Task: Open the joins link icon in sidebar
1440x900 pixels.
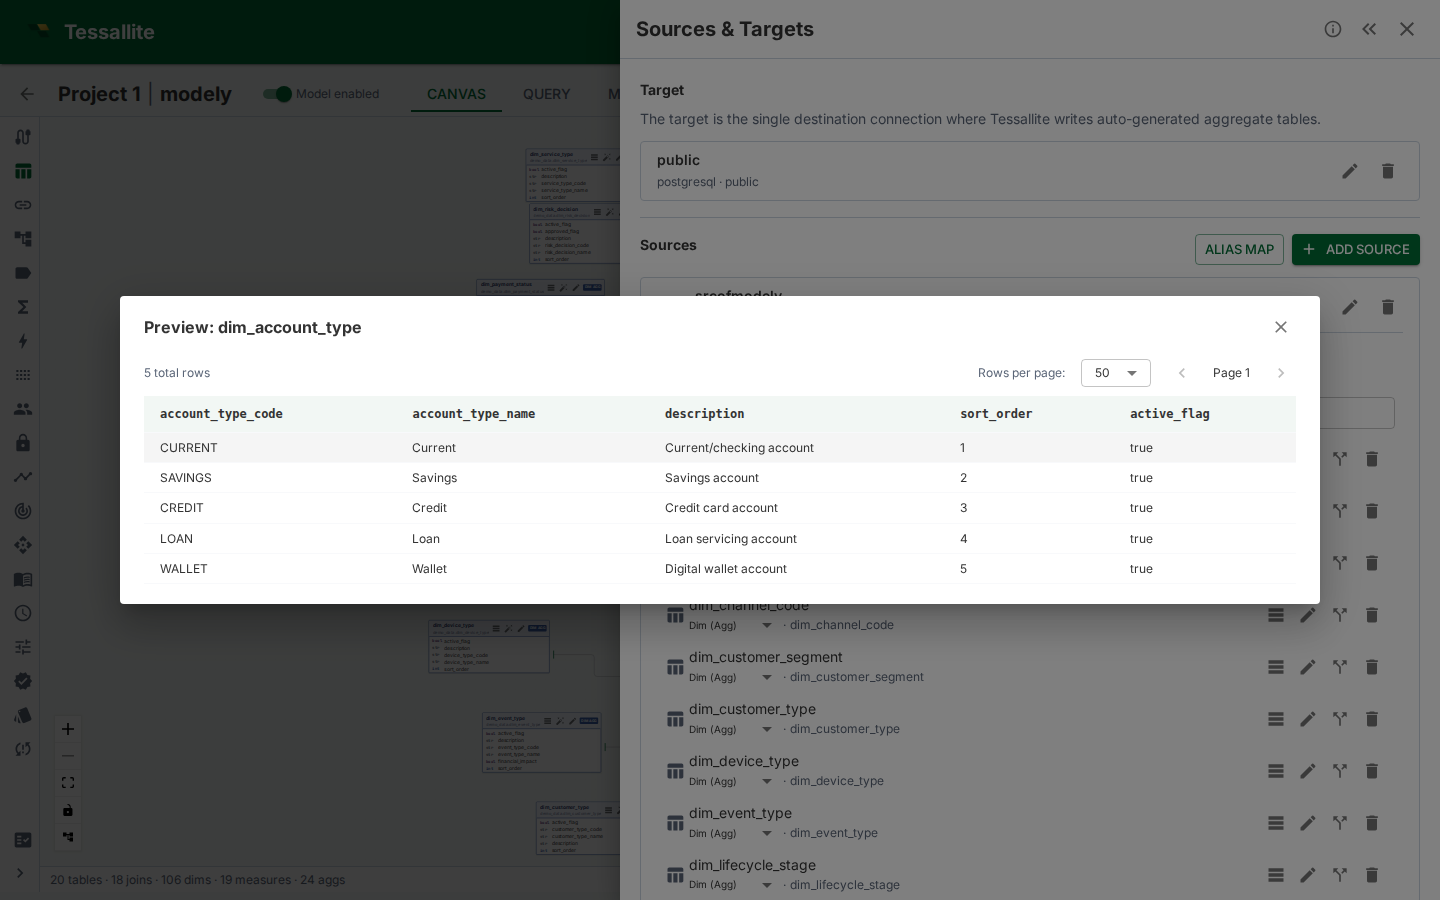Action: (x=22, y=205)
